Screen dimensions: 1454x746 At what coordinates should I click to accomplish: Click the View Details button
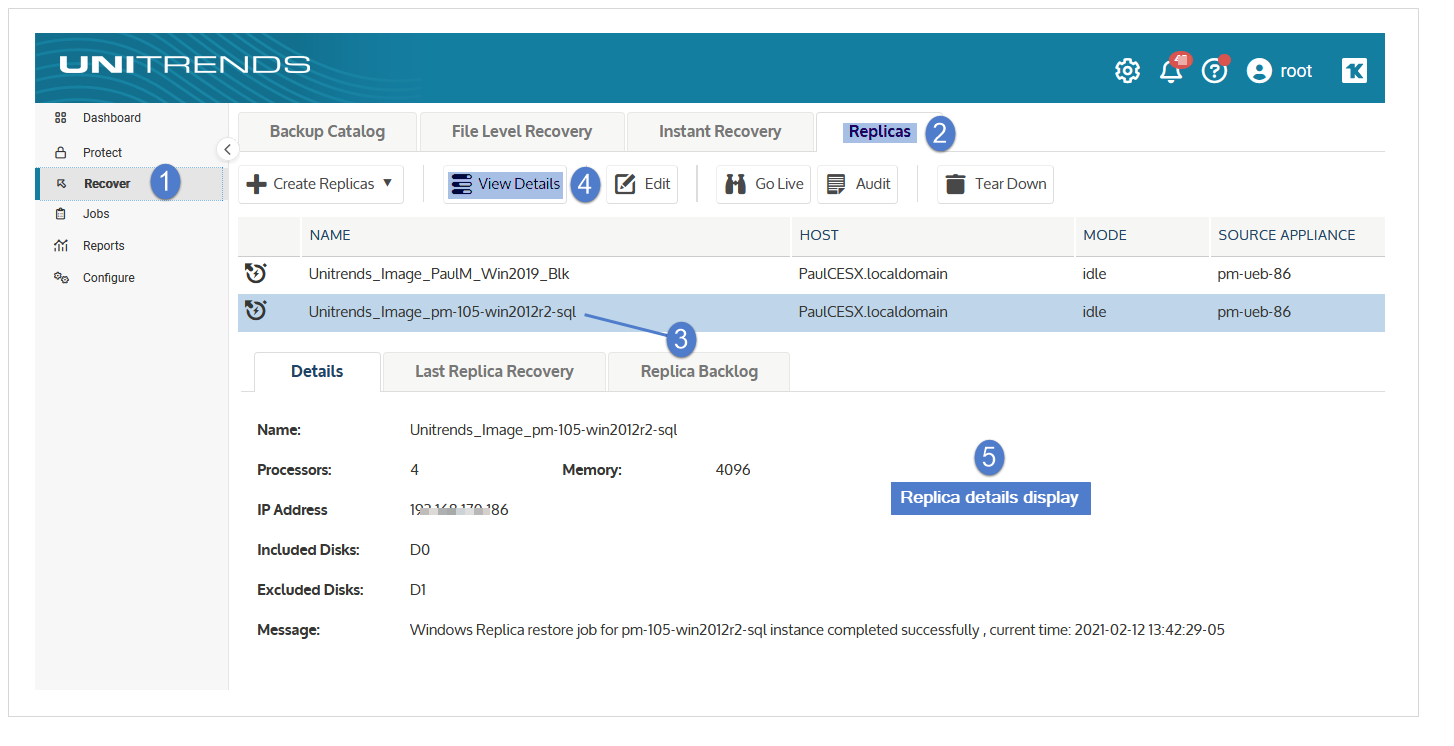pyautogui.click(x=505, y=184)
